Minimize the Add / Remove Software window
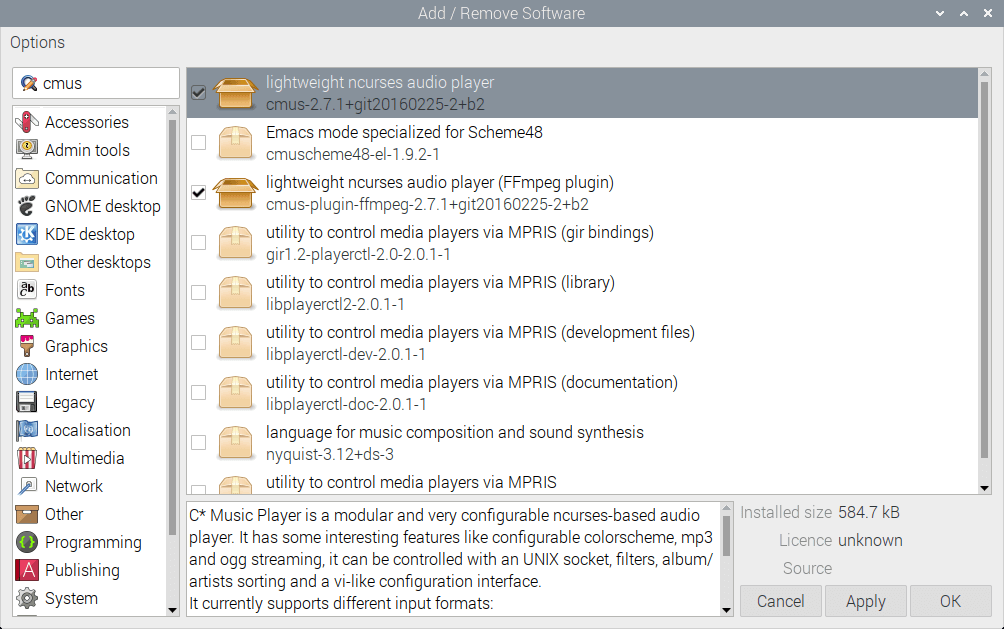The height and width of the screenshot is (629, 1004). [x=940, y=13]
